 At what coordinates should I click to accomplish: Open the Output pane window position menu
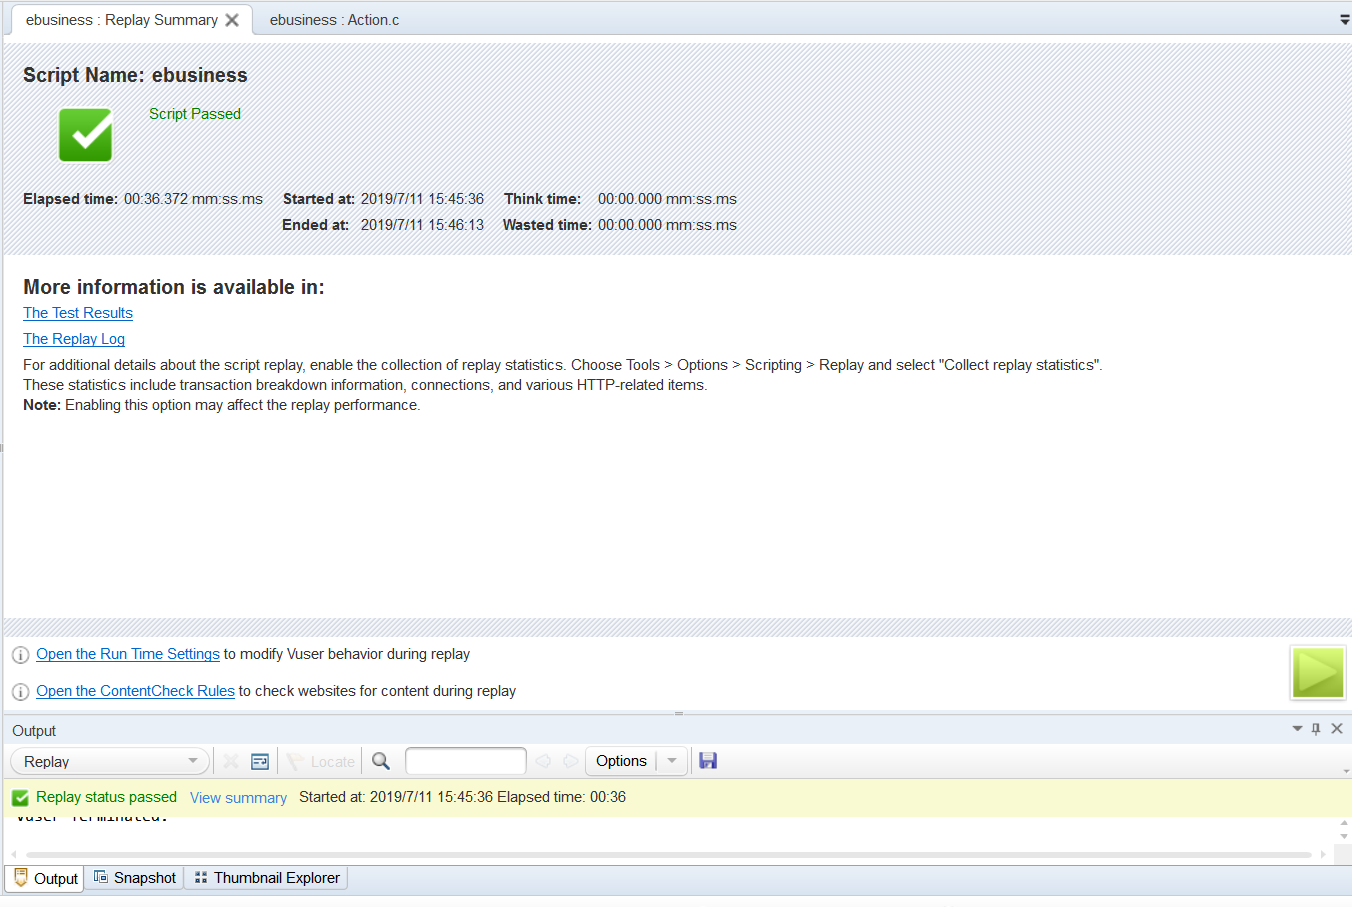coord(1297,729)
